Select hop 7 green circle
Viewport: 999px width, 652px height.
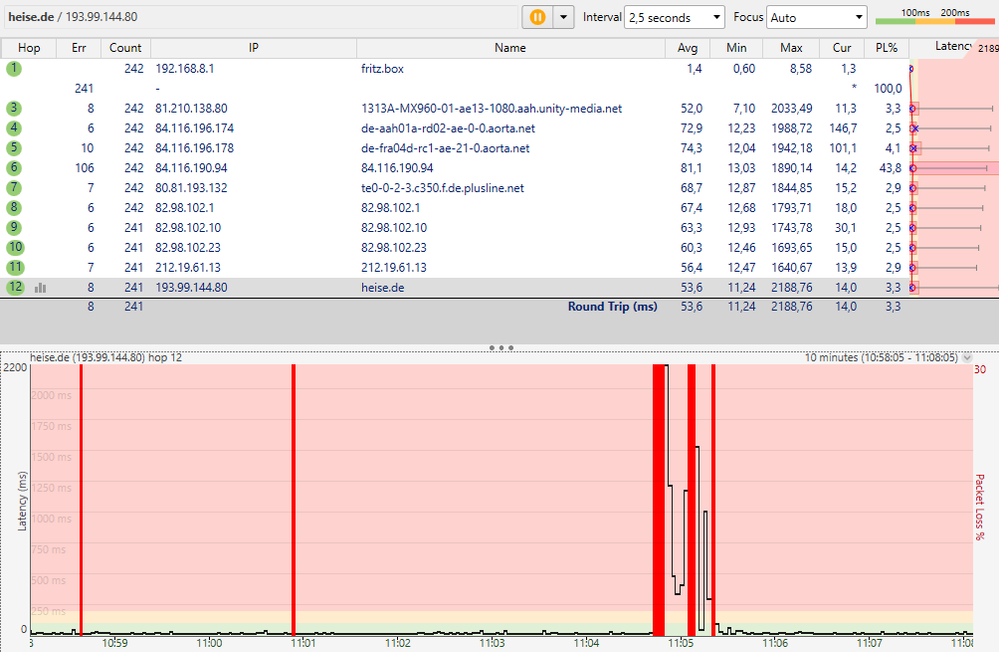[14, 187]
